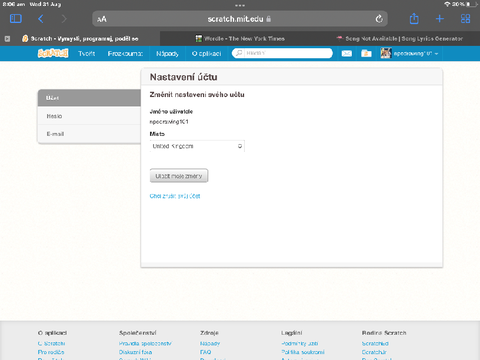Click the Scratch logo
The image size is (480, 360).
(x=53, y=53)
